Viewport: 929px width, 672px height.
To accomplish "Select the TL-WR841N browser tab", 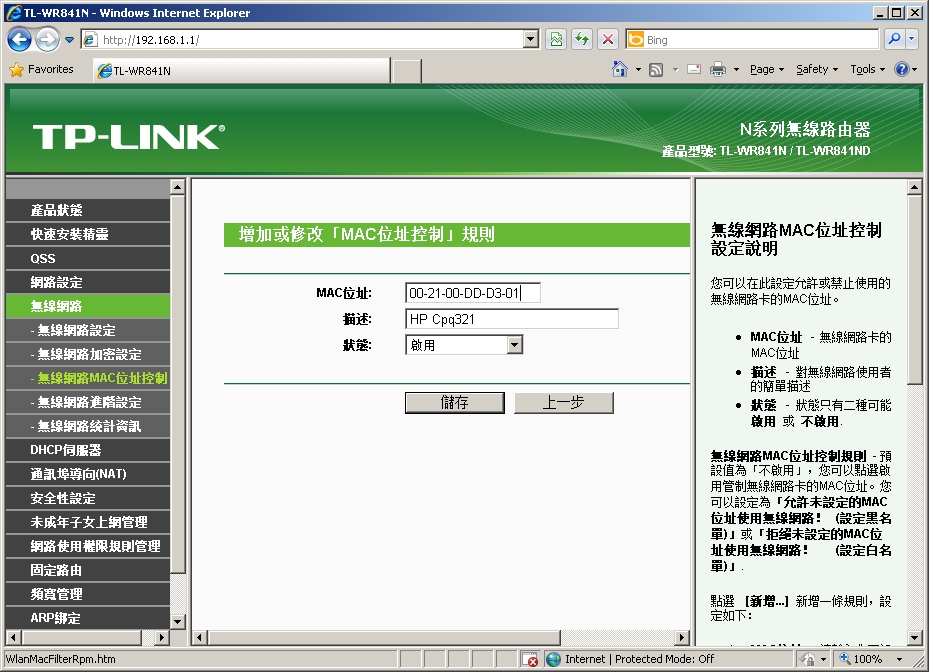I will (242, 71).
